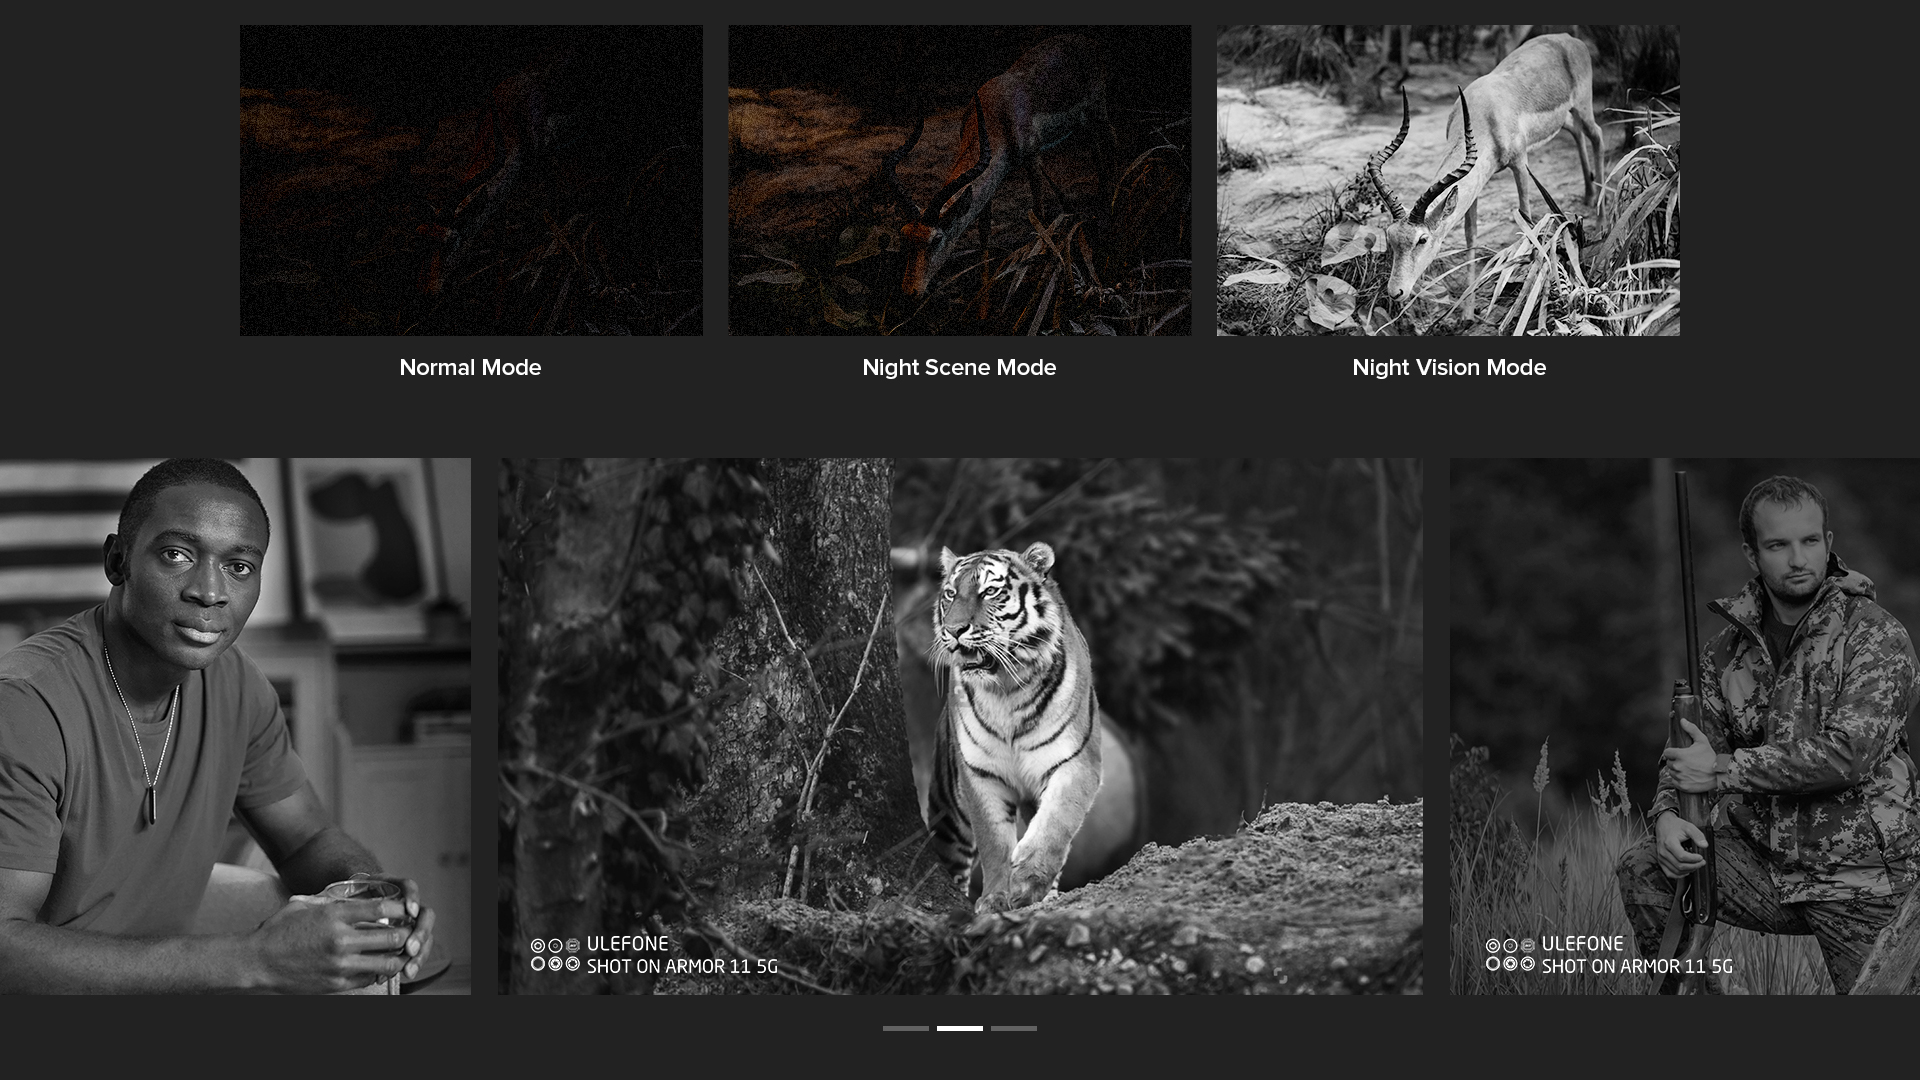This screenshot has width=1920, height=1080.
Task: Click ULEFONE watermark text on hunter photo
Action: pyautogui.click(x=1582, y=944)
